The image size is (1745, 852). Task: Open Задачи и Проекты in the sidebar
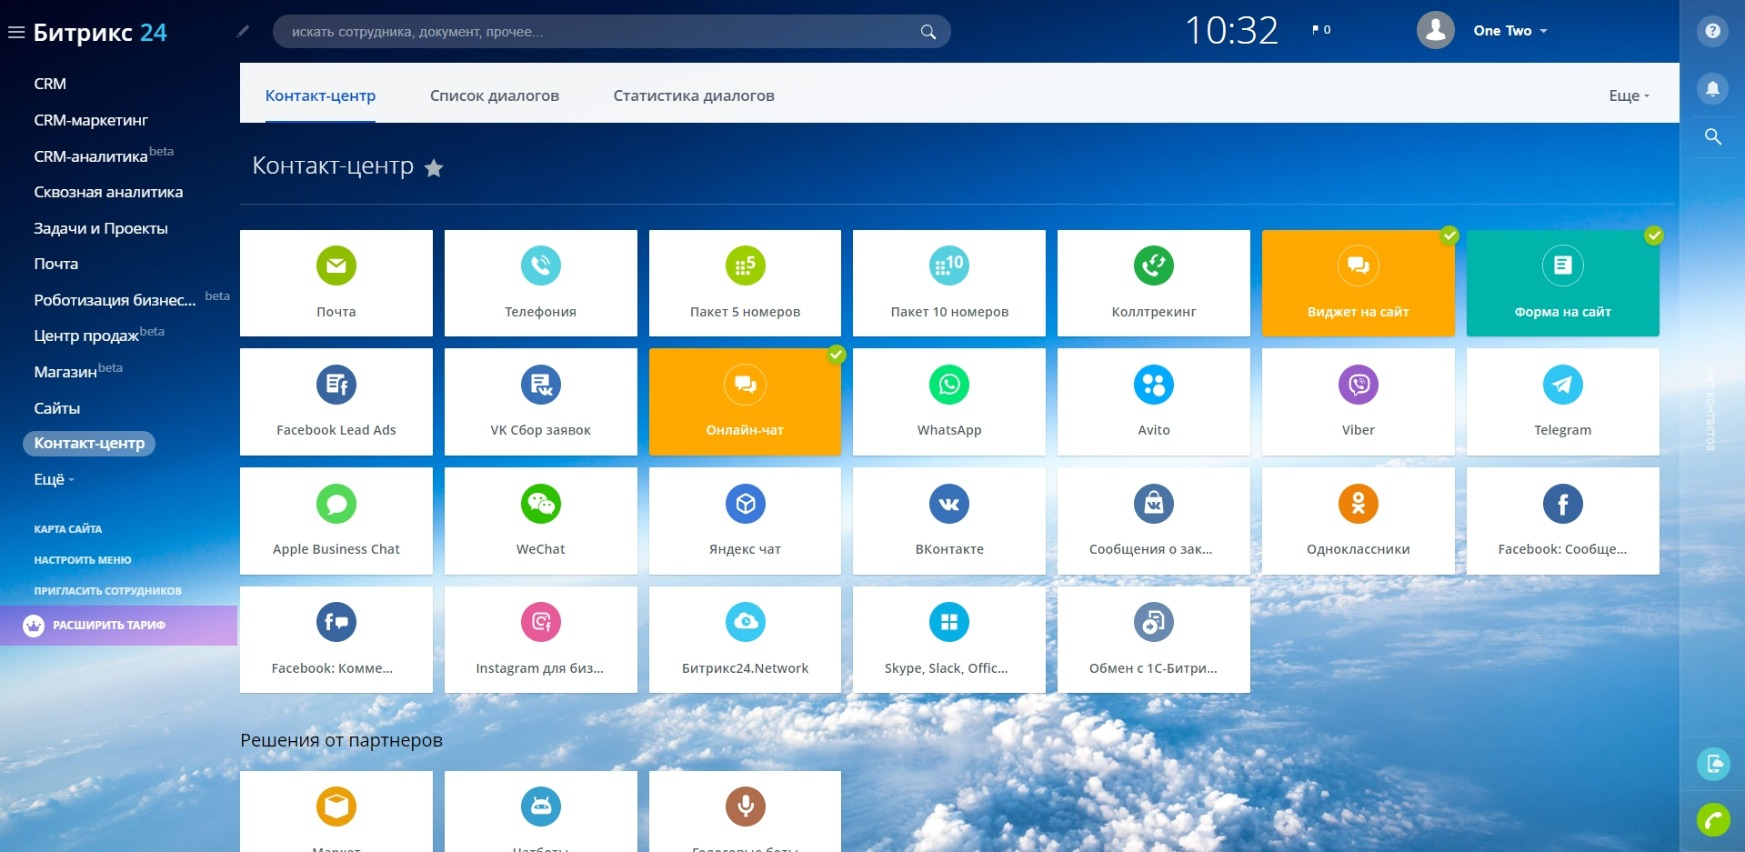point(101,228)
